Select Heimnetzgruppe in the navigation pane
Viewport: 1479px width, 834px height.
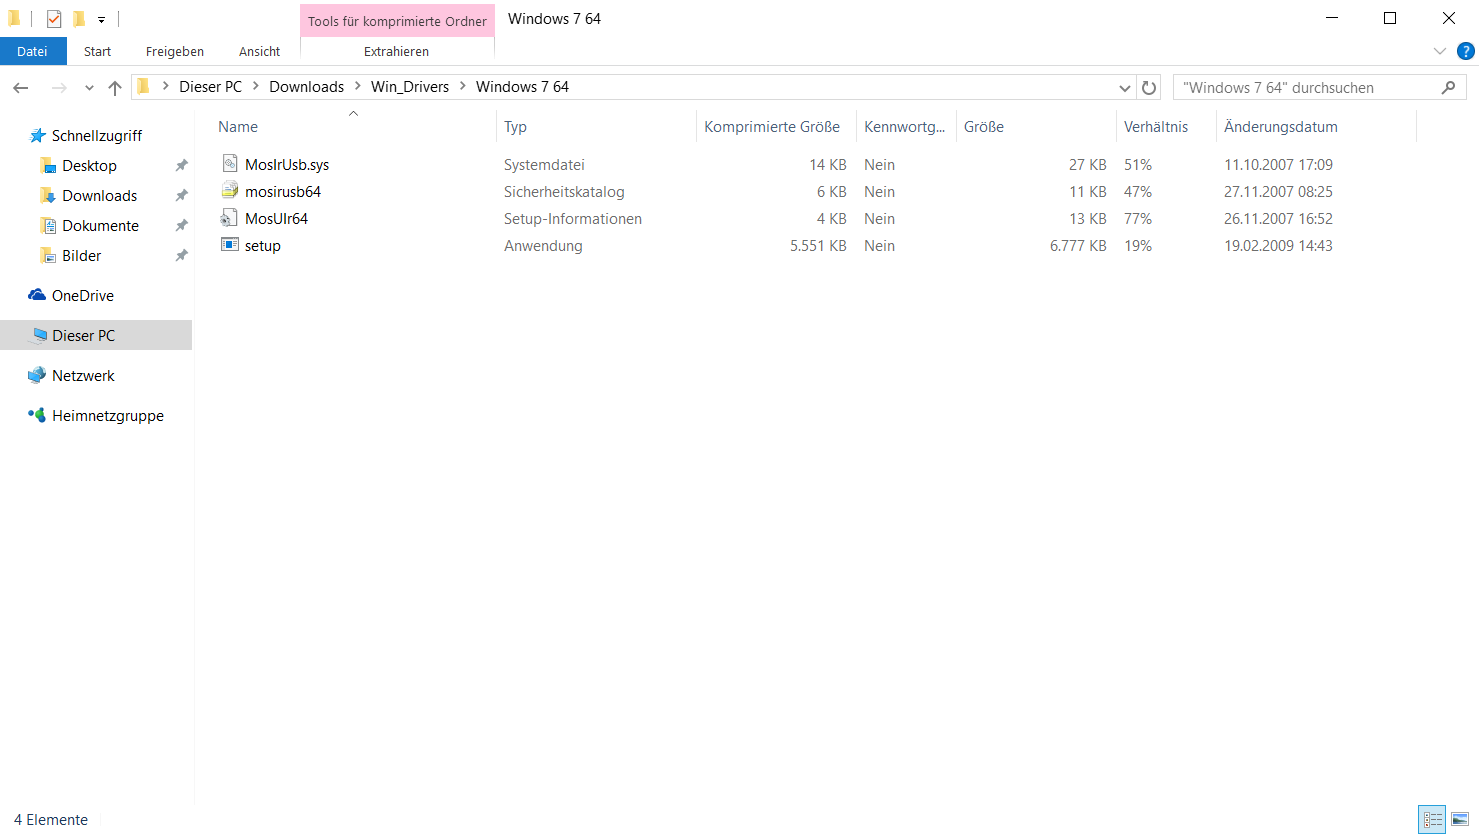click(x=108, y=415)
